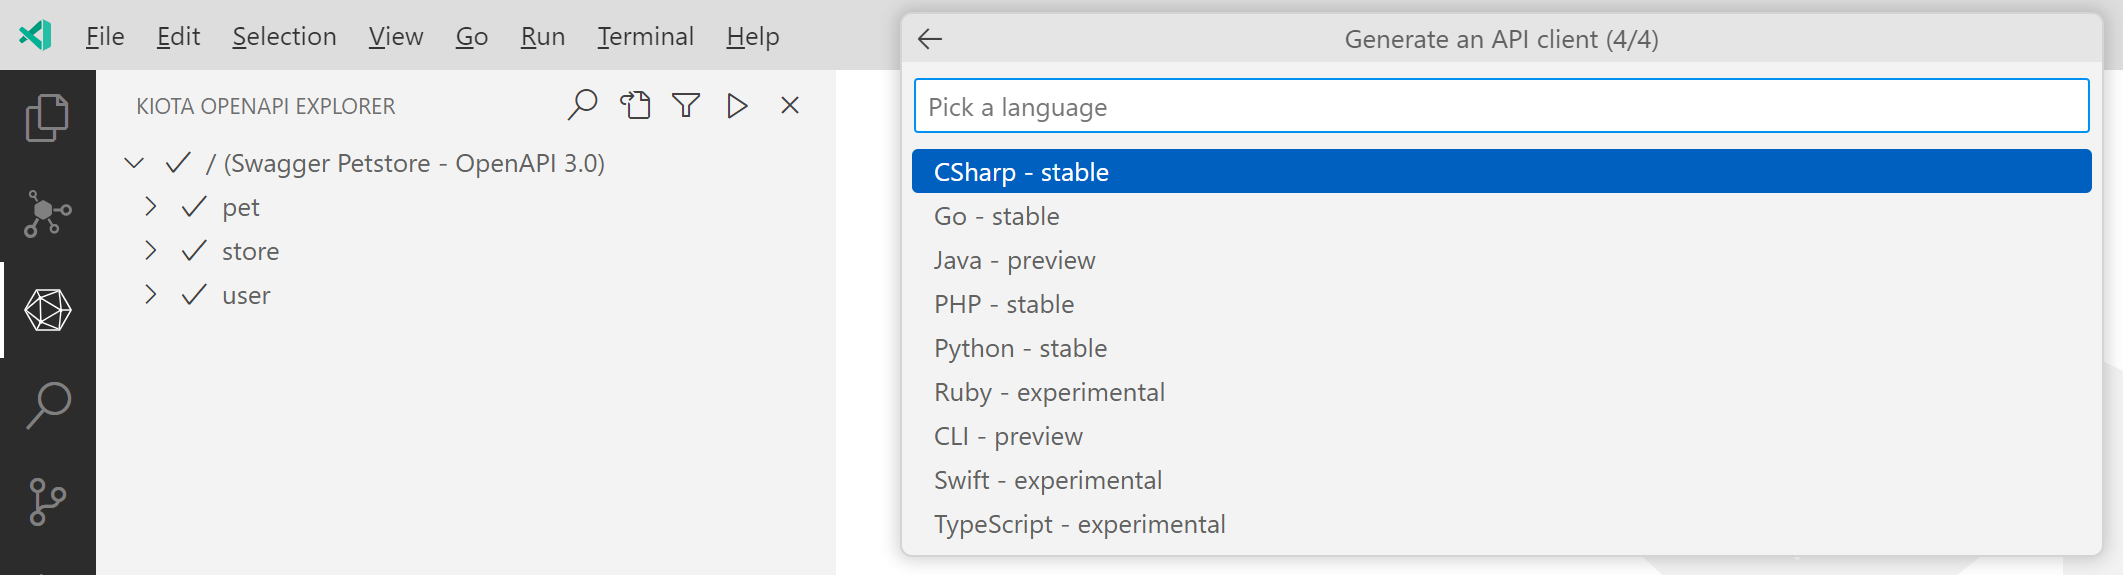Click the KIOTA OPENAPI EXPLORER panel title
The image size is (2123, 575).
point(266,106)
